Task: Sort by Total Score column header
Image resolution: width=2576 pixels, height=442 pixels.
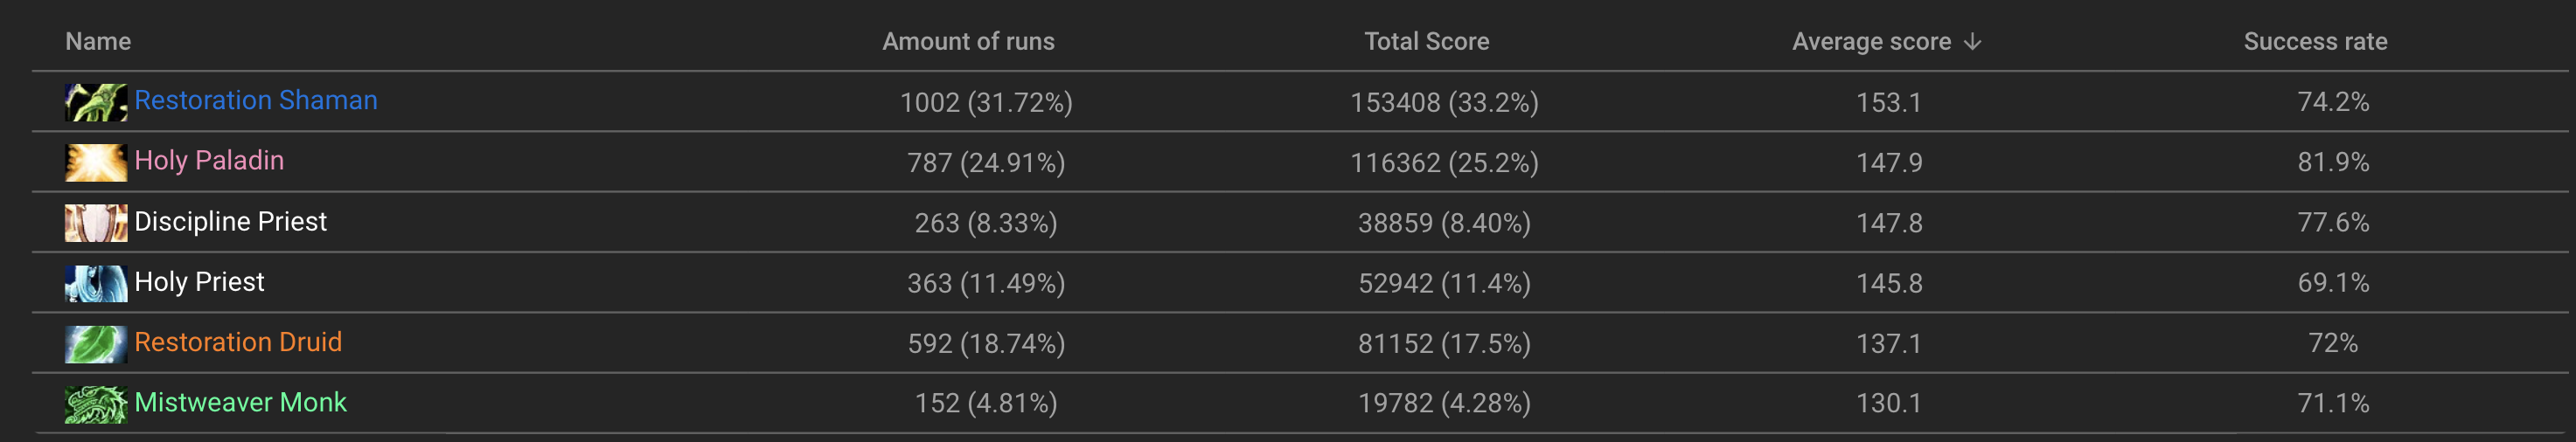Action: tap(1427, 42)
